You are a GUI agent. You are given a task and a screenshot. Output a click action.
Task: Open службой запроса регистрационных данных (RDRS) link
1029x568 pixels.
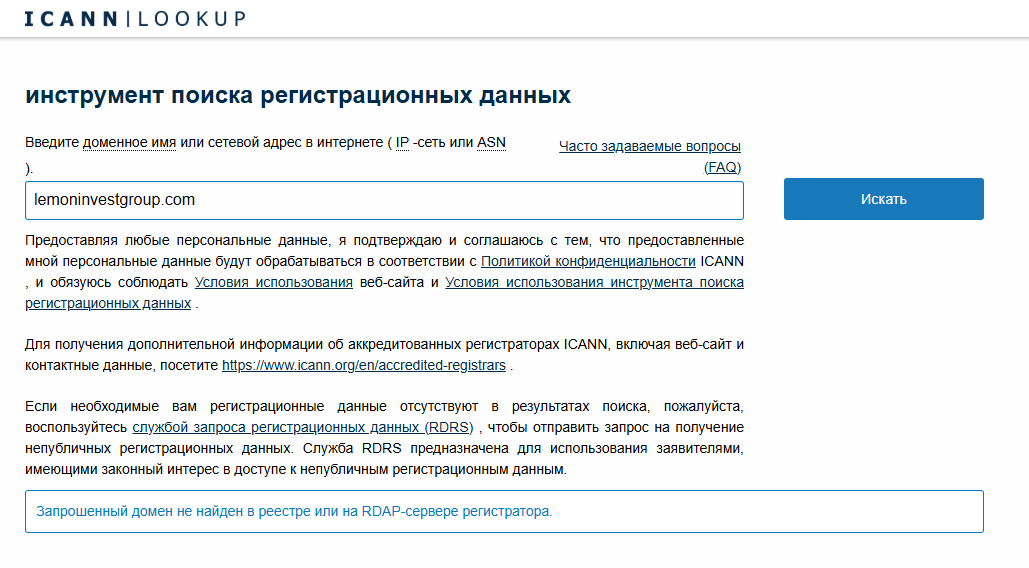(x=303, y=427)
